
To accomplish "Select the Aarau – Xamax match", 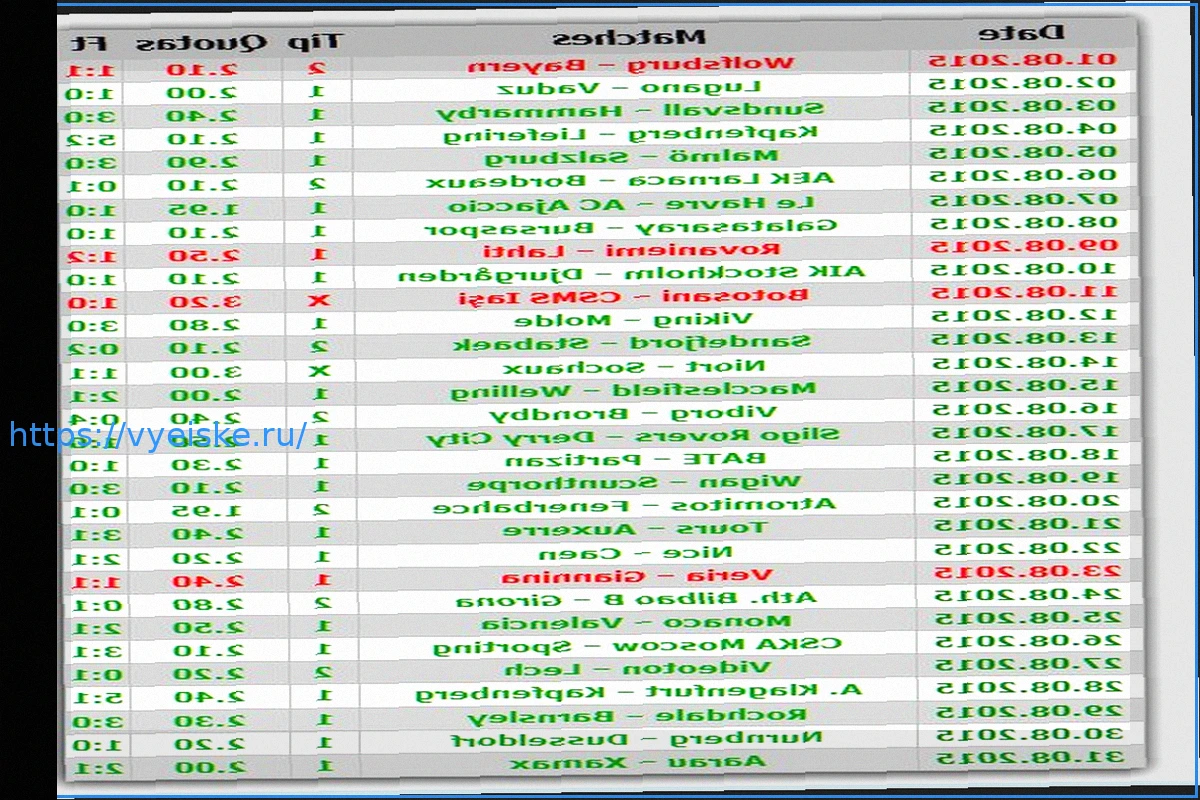I will [639, 763].
